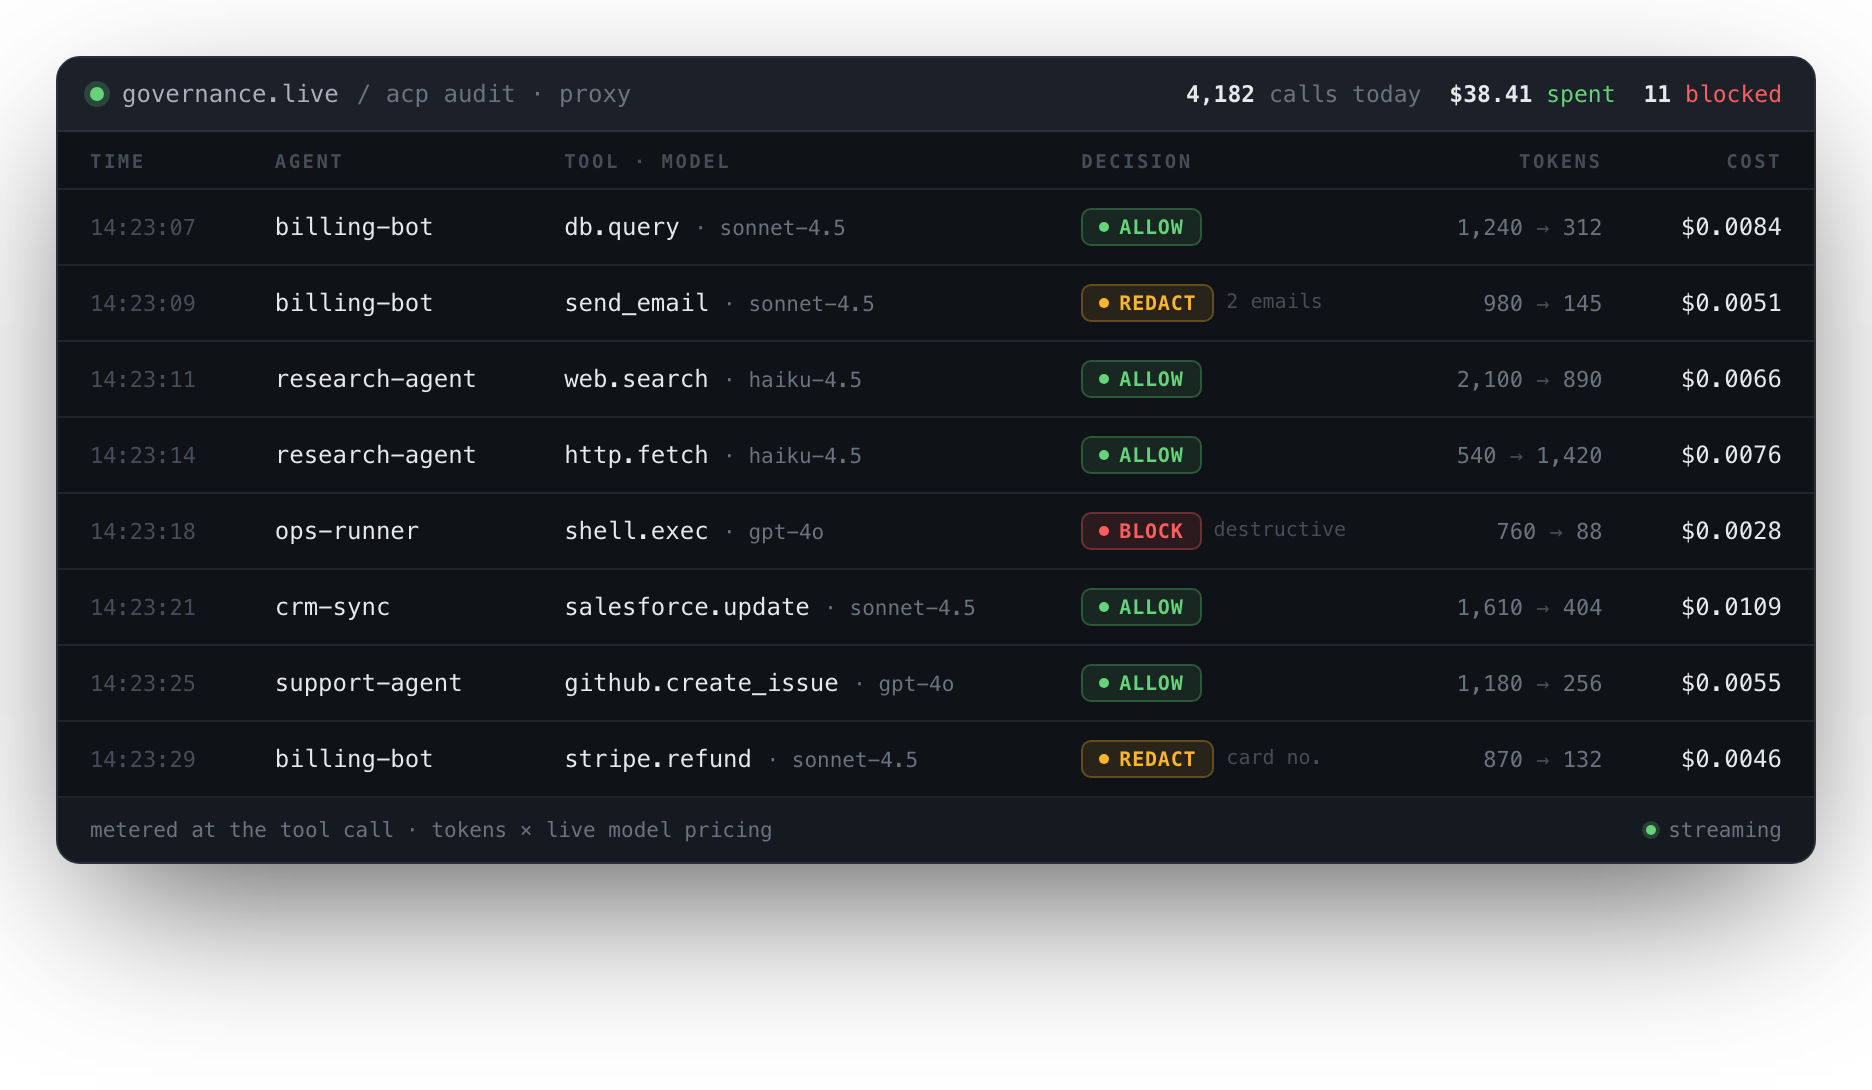This screenshot has height=1090, width=1872.
Task: Click the '4,182 calls today' counter
Action: [1303, 94]
